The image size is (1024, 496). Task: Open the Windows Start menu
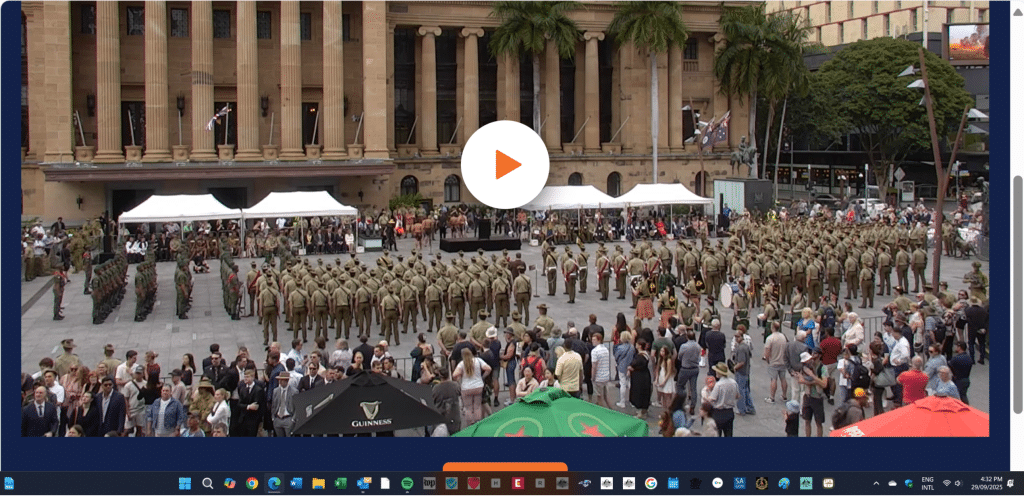click(x=185, y=484)
